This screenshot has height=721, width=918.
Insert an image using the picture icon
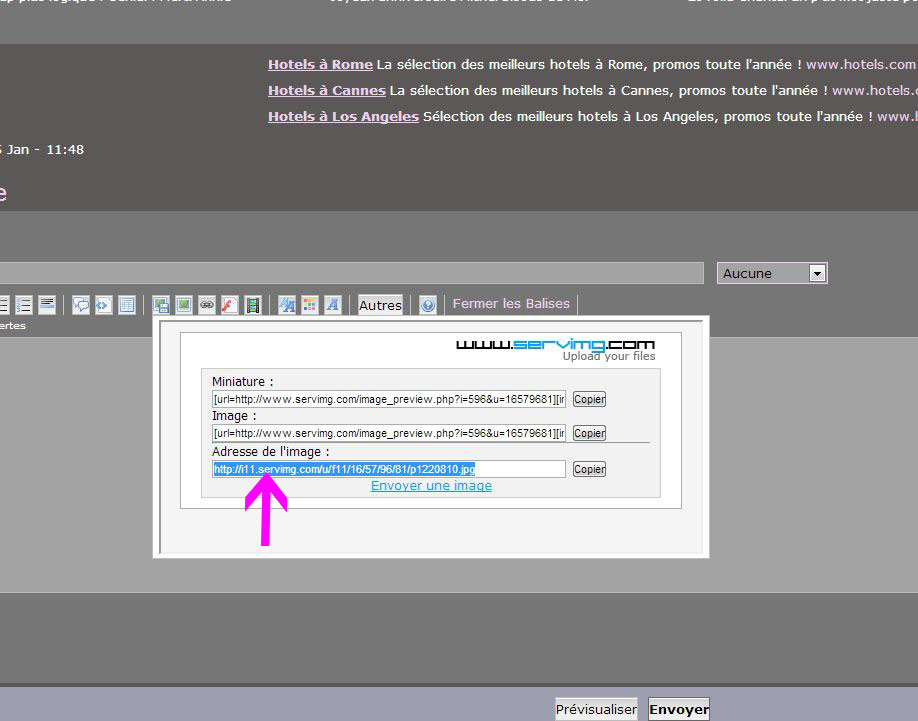184,305
